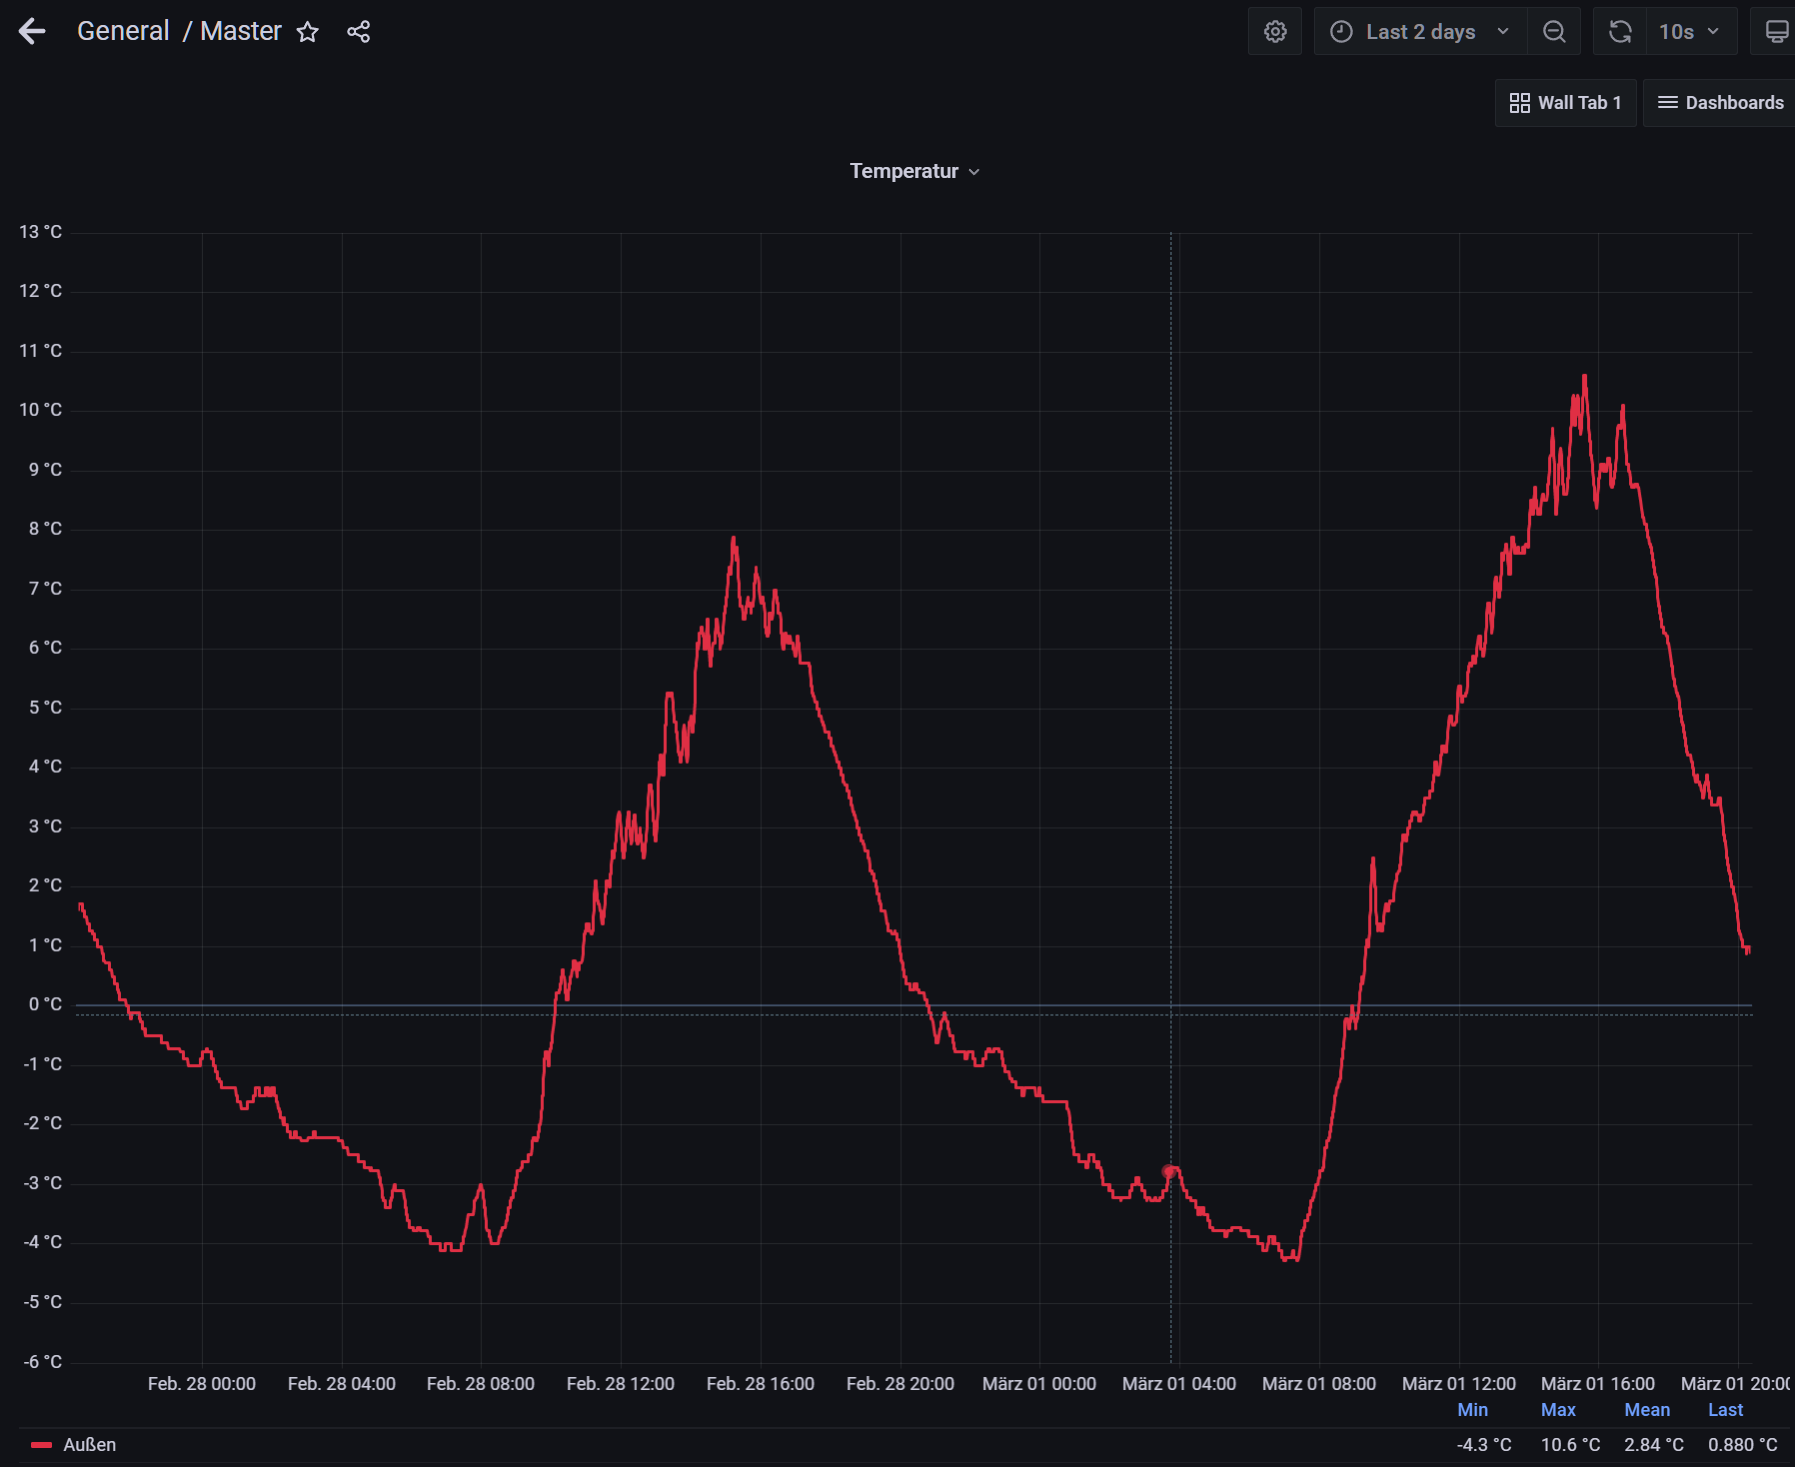Image resolution: width=1795 pixels, height=1467 pixels.
Task: Click the clock icon in time picker
Action: (x=1341, y=32)
